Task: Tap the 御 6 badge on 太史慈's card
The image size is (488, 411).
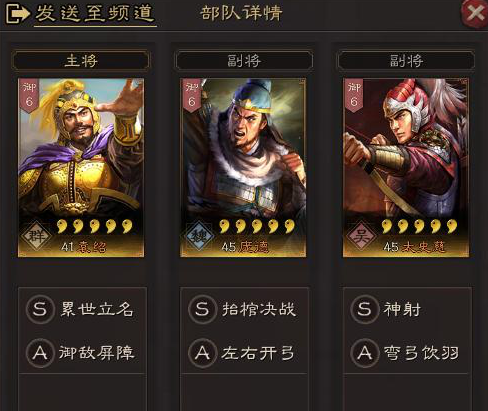Action: click(354, 95)
